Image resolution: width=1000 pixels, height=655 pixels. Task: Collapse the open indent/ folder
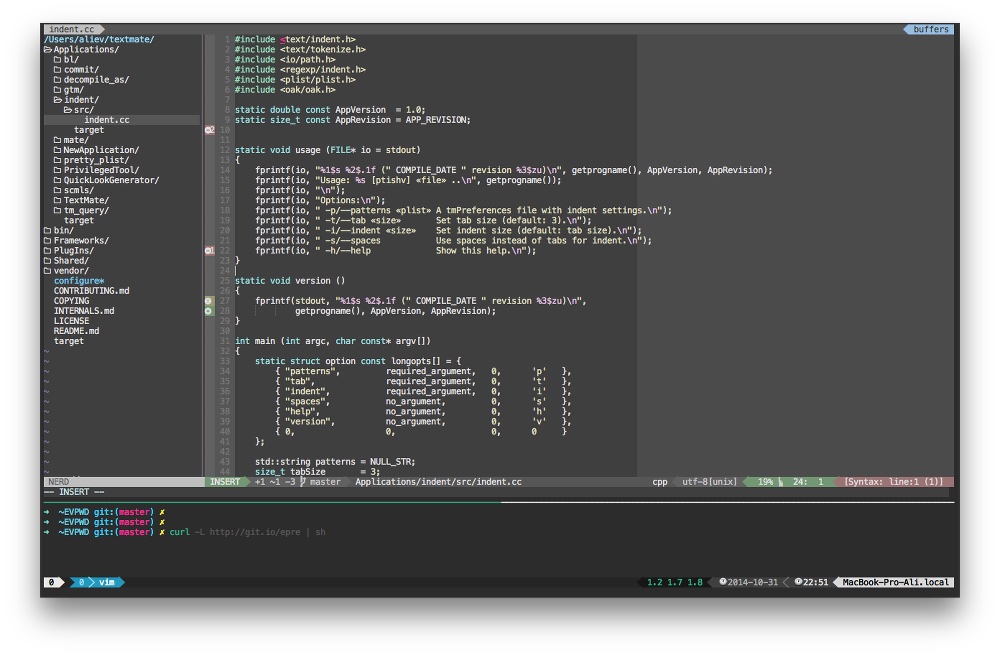pos(58,99)
